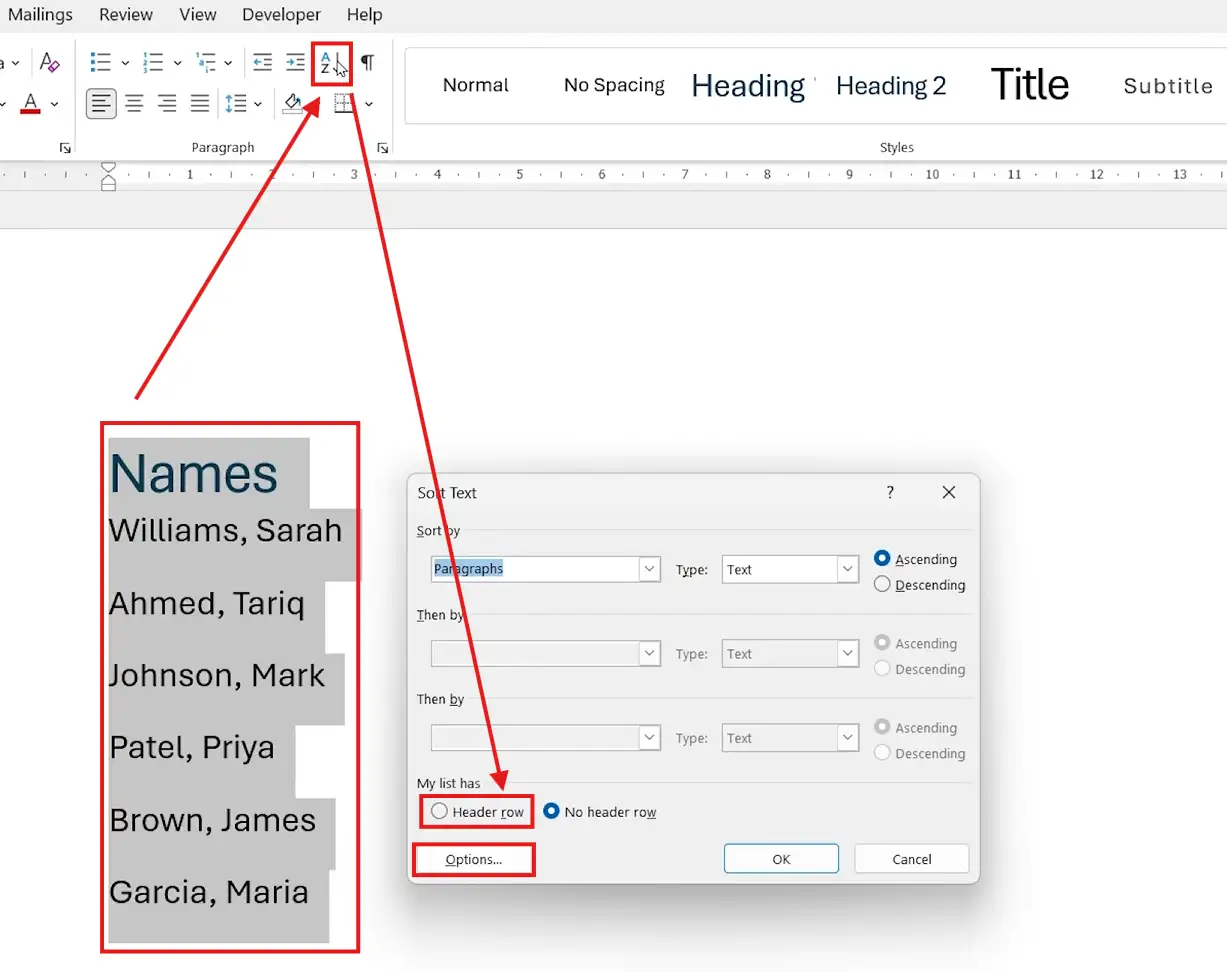
Task: Open font color dropdown arrow
Action: (54, 103)
